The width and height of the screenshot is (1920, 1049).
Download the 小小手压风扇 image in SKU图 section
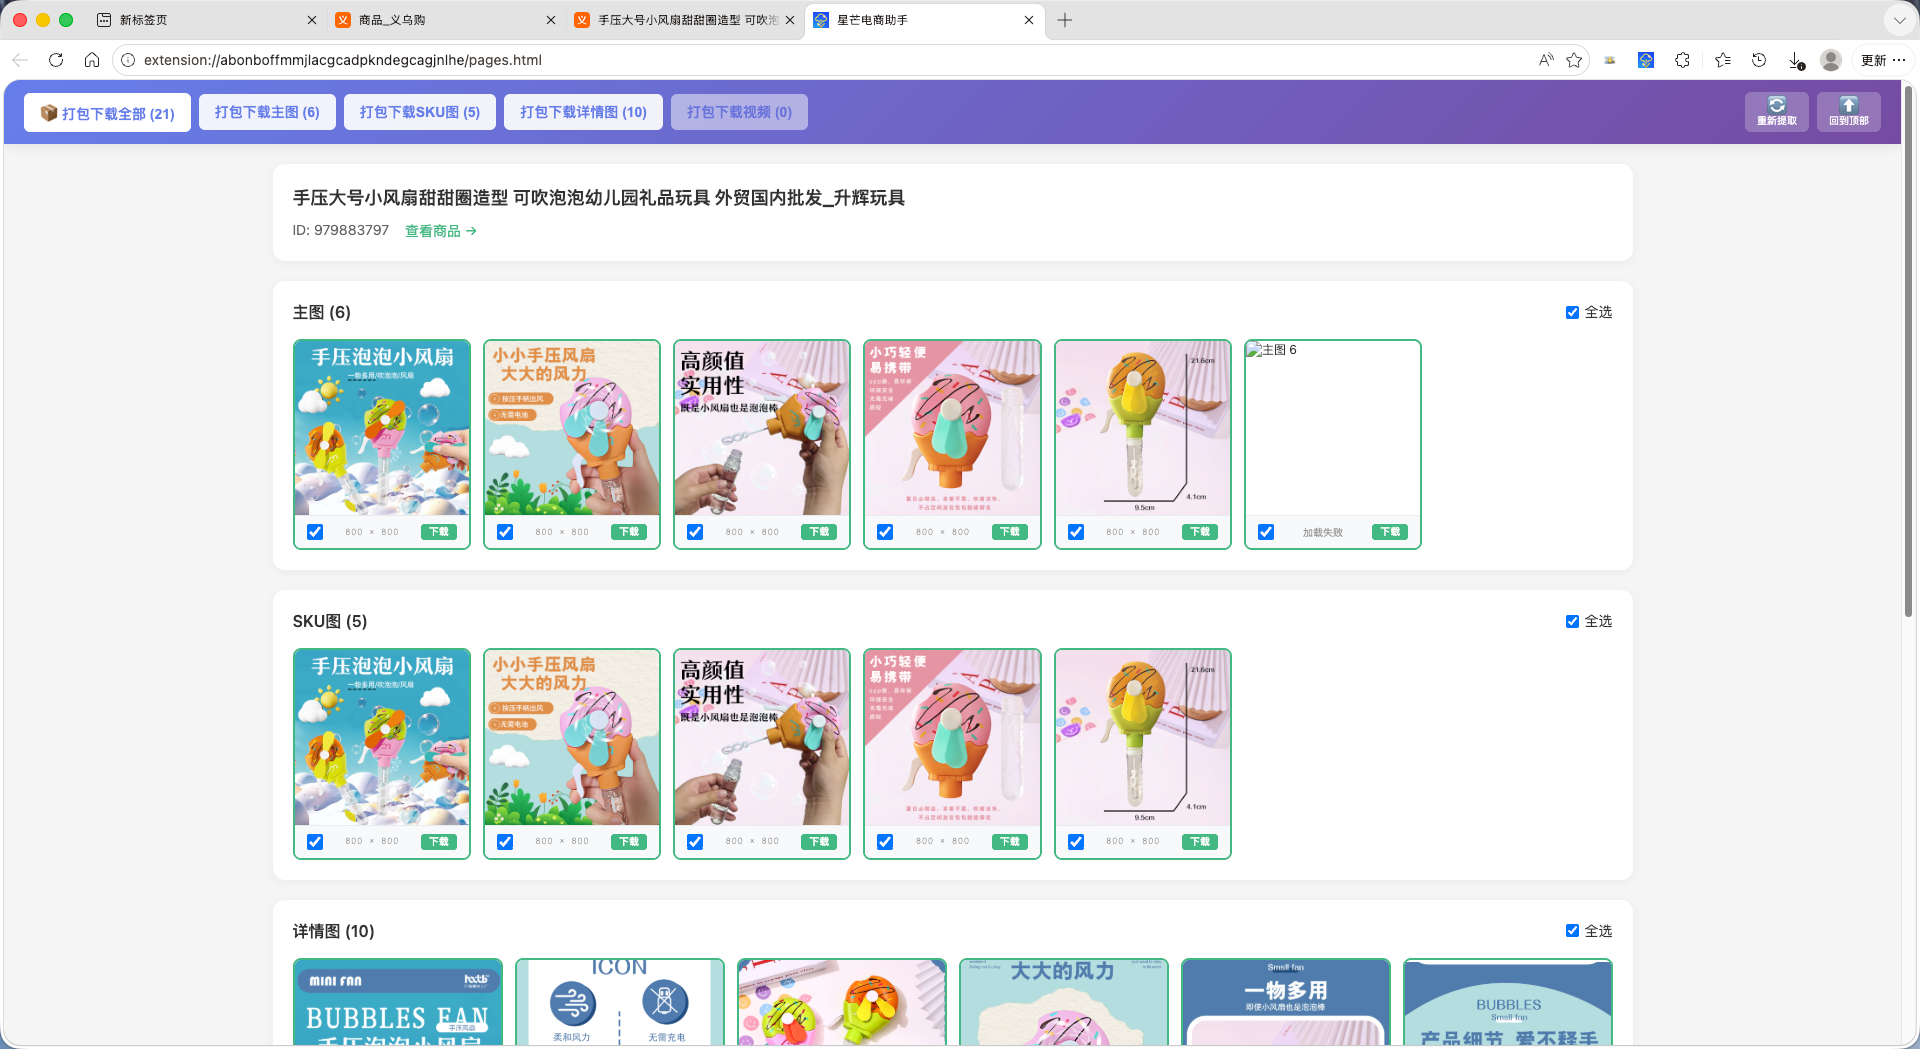[x=629, y=842]
